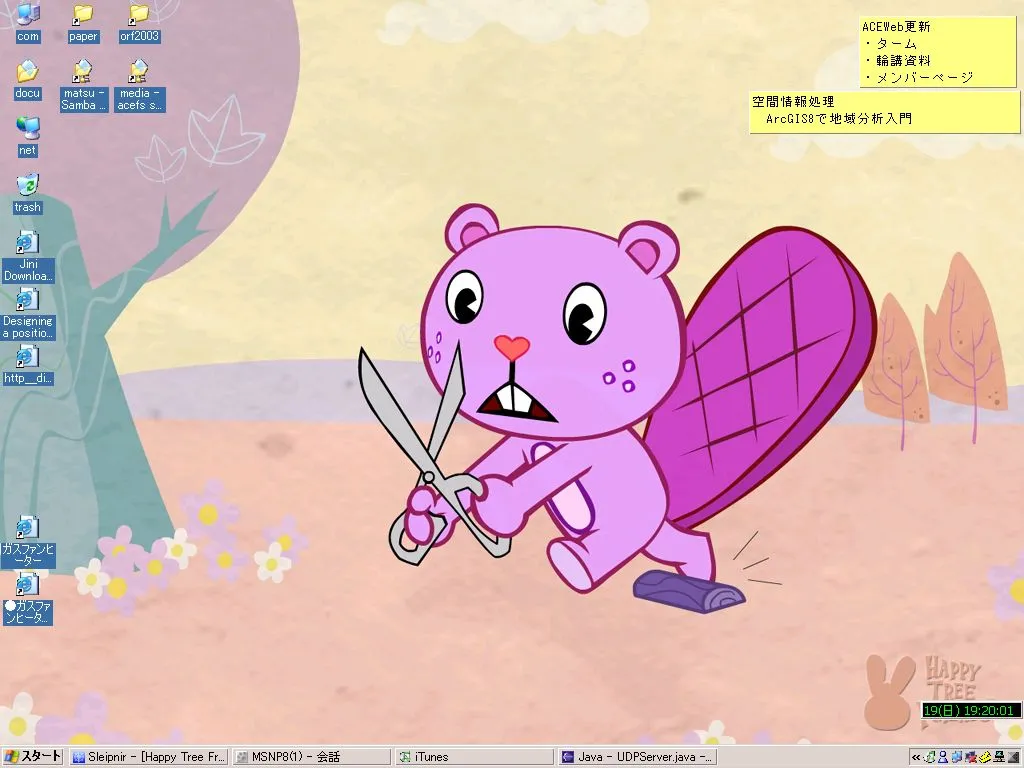Viewport: 1024px width, 768px height.
Task: Click the clock showing 19:20:01 in the tray
Action: pyautogui.click(x=969, y=711)
